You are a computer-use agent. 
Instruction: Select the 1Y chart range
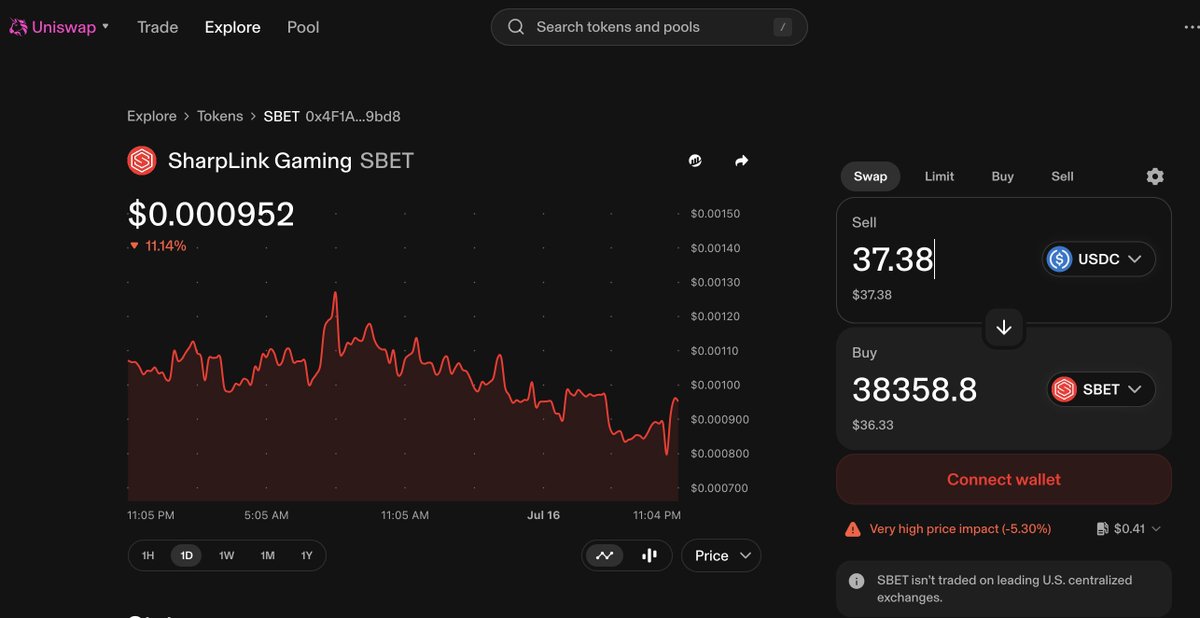coord(307,555)
